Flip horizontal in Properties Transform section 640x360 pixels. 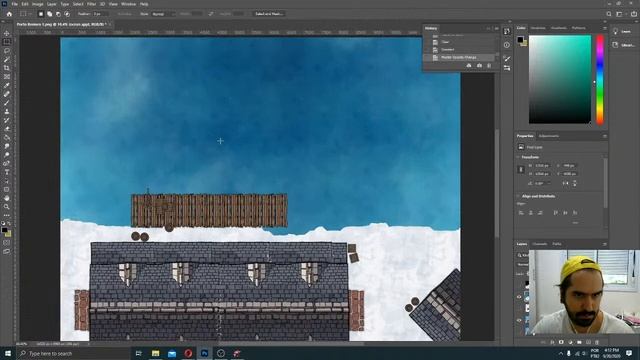tap(565, 183)
